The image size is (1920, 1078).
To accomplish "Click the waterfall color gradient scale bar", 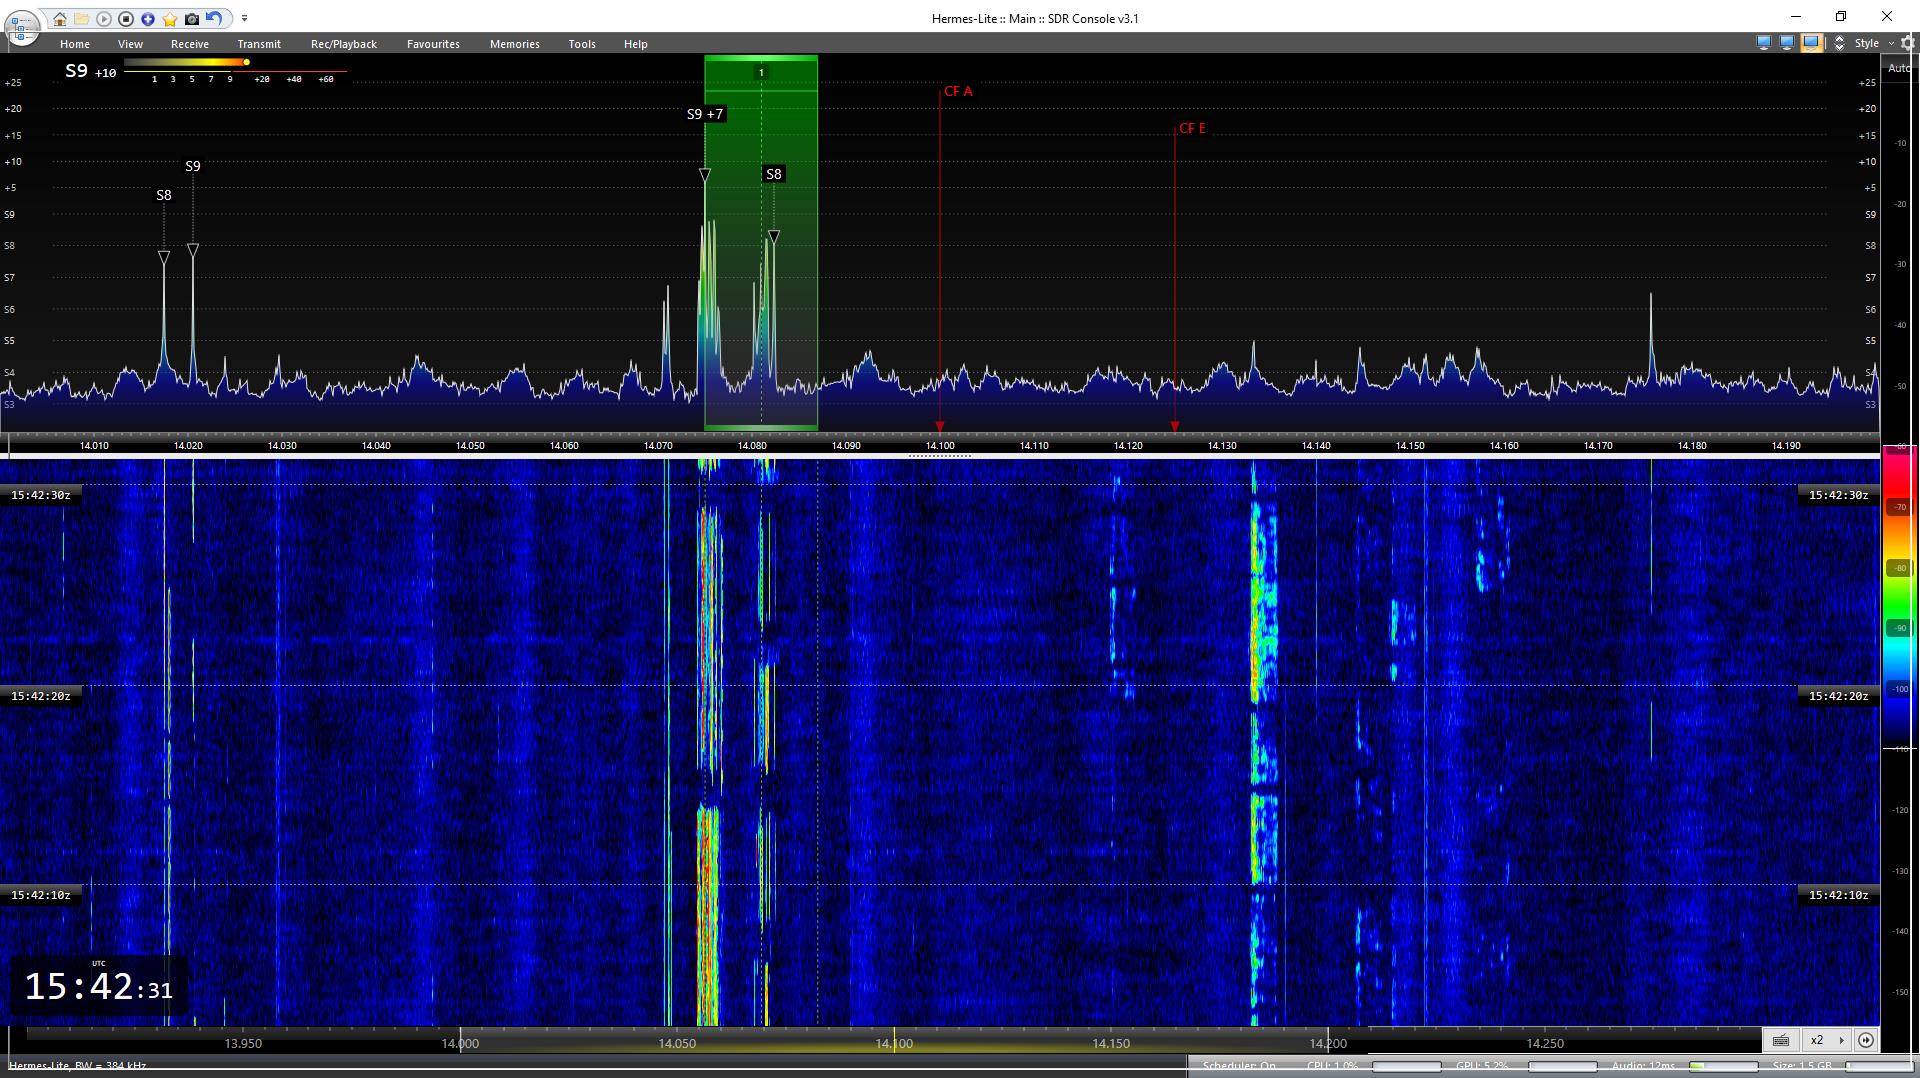I will click(x=1897, y=600).
